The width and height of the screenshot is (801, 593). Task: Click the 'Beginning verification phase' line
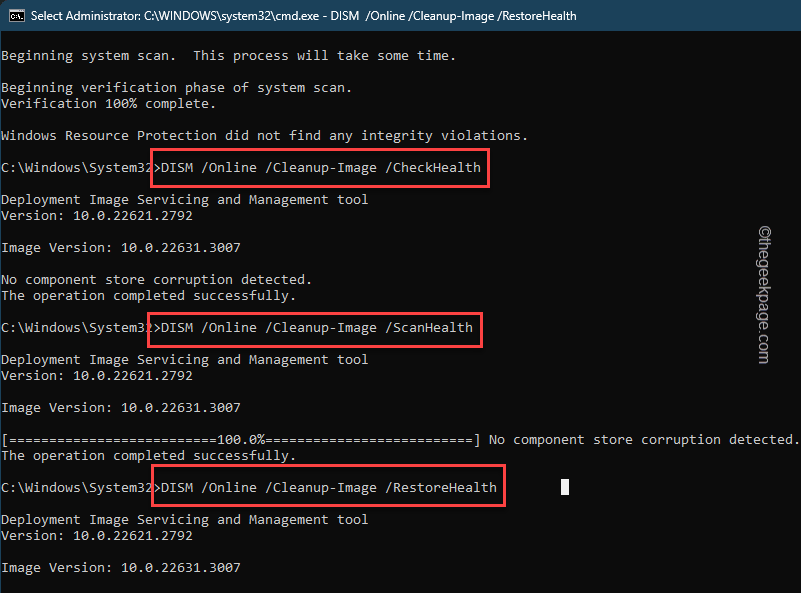[x=176, y=88]
